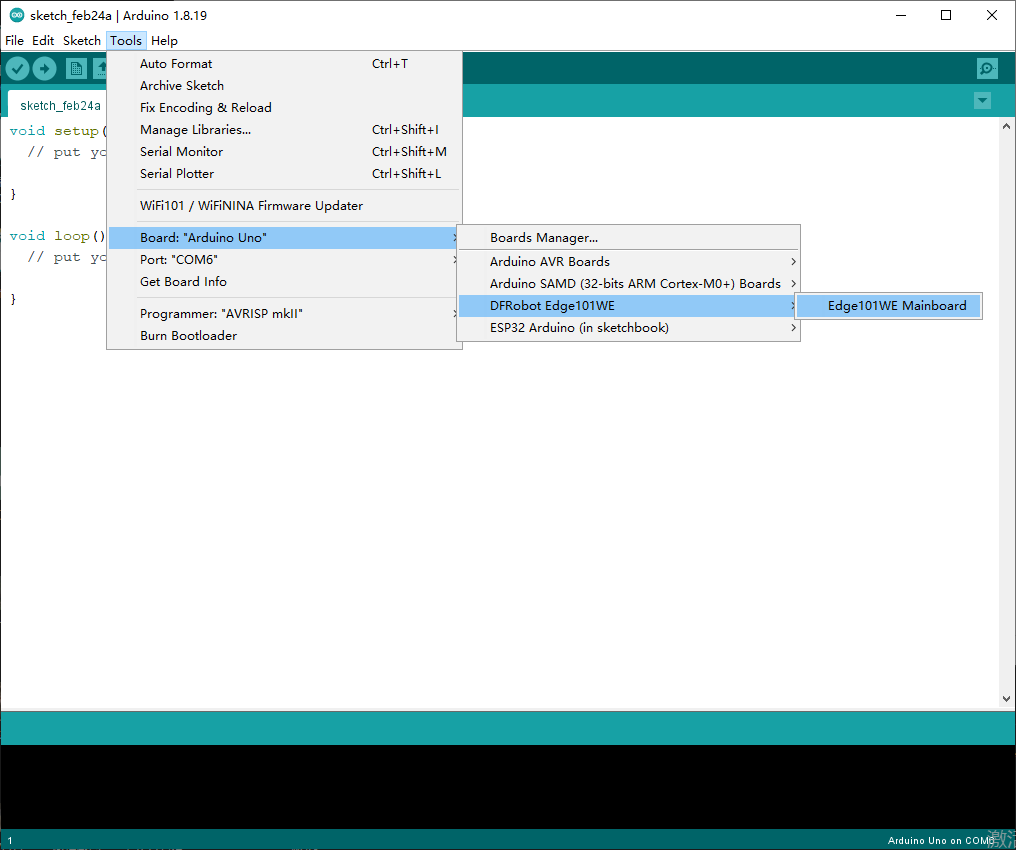Maximize the Arduino window
The width and height of the screenshot is (1016, 850).
click(x=946, y=15)
